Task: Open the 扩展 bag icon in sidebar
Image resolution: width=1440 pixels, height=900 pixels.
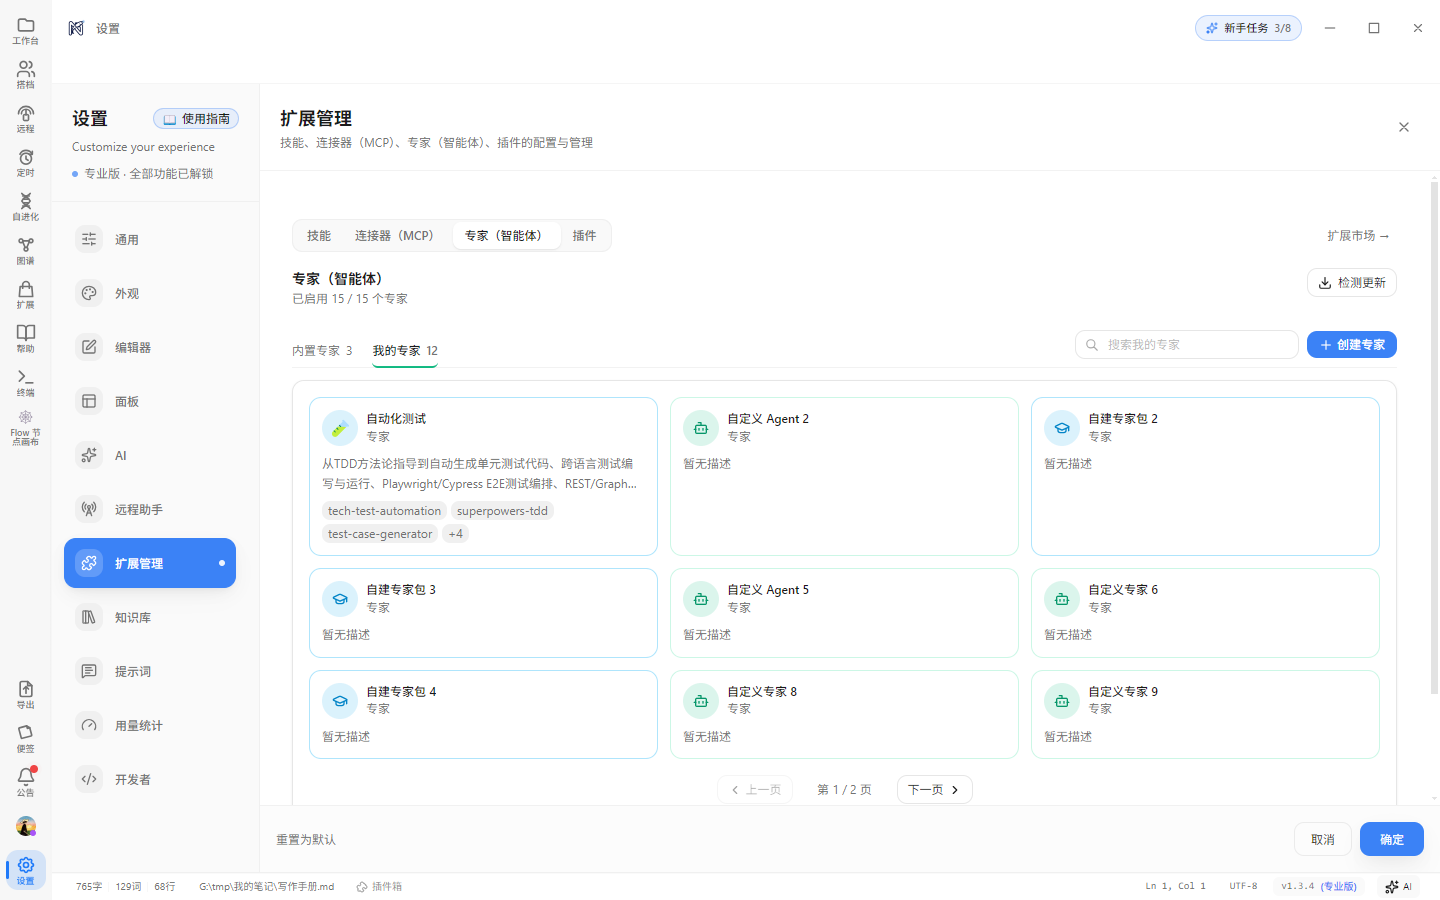Action: click(26, 294)
